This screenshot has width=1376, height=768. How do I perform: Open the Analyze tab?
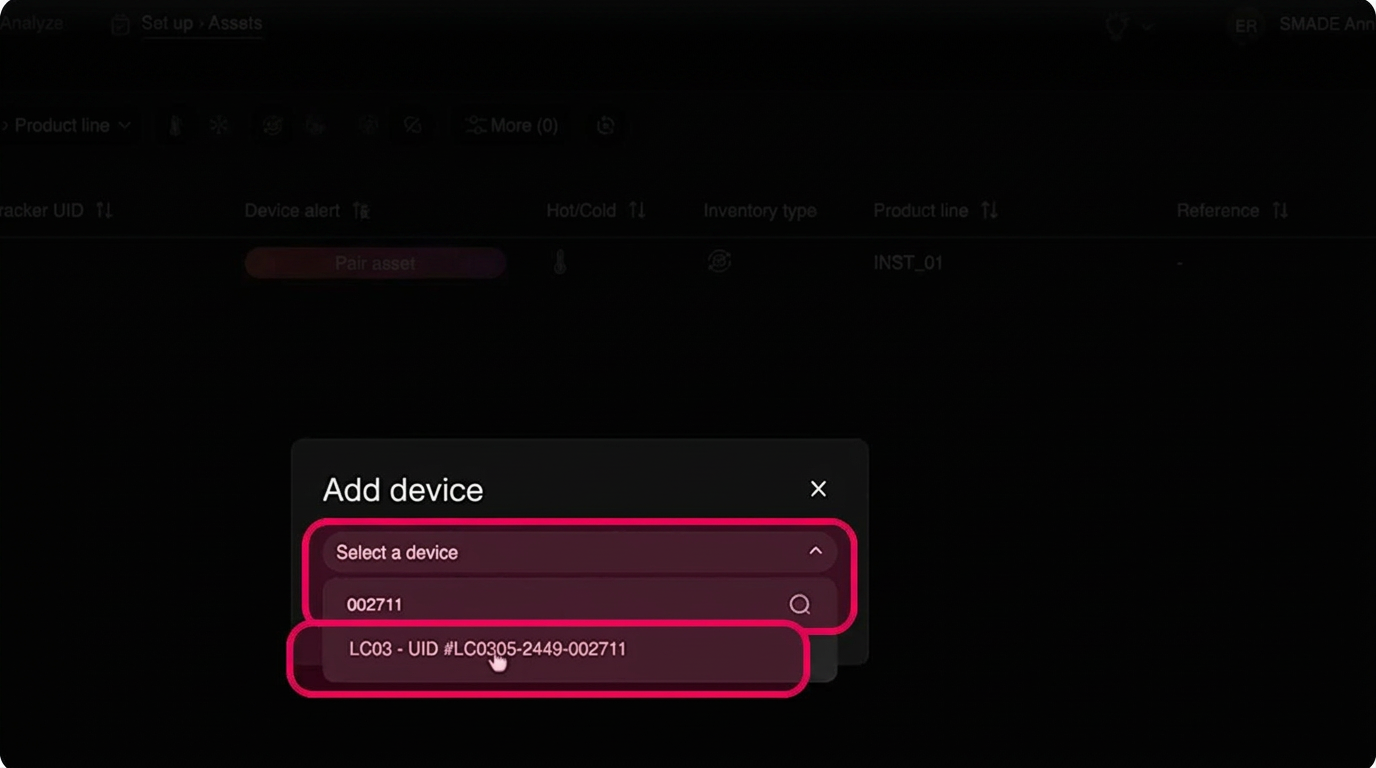(x=32, y=23)
